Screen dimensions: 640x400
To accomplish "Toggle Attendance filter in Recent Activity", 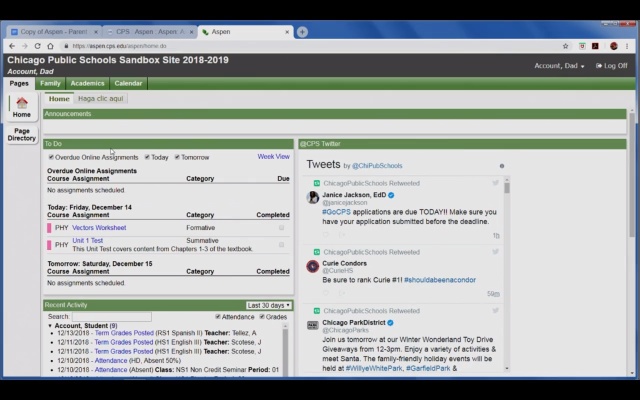I will [x=218, y=317].
